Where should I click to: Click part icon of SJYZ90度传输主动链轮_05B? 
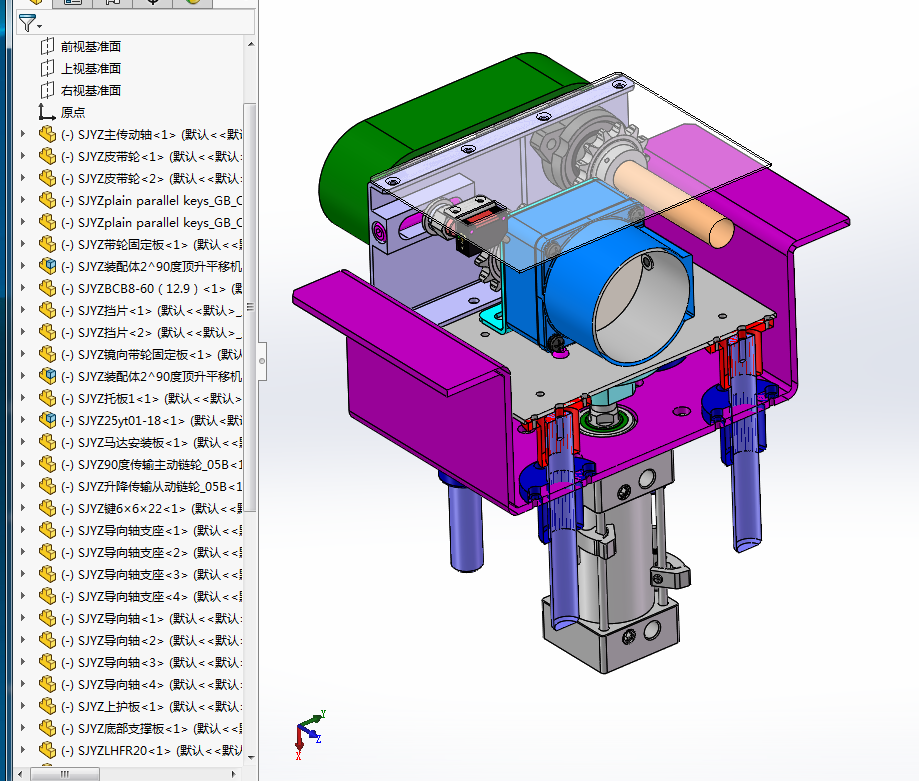click(47, 465)
